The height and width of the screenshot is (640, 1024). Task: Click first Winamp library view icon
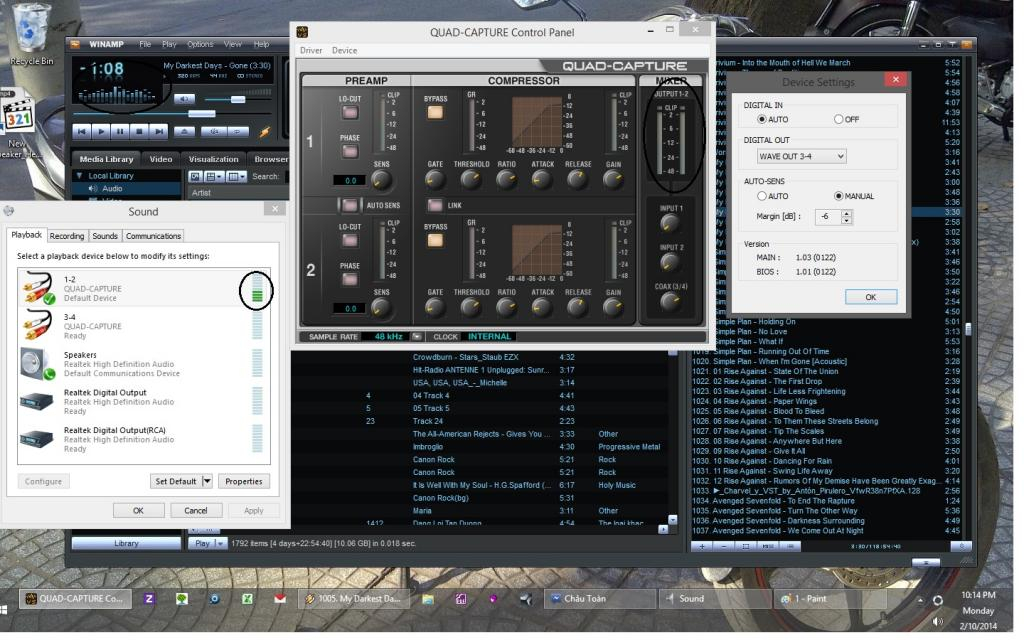coord(195,176)
